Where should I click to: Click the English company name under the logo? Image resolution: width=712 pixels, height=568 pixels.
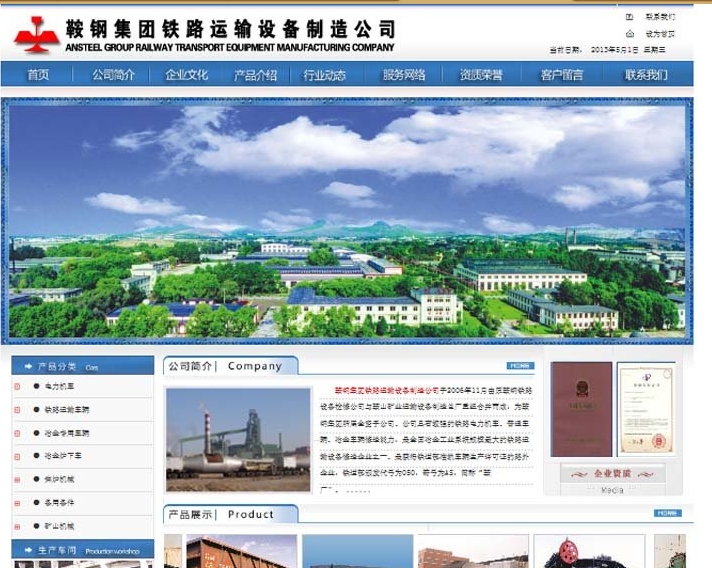coord(230,47)
